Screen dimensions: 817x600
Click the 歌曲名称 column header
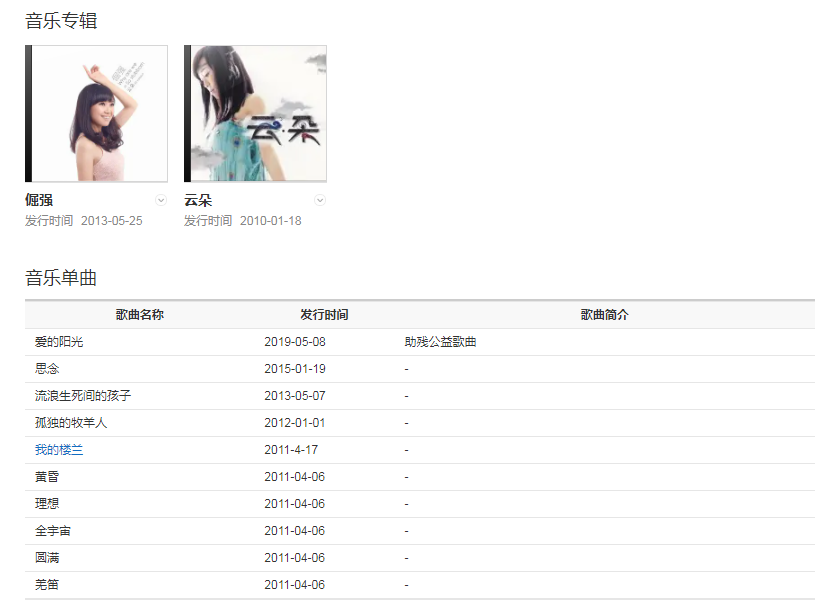[x=140, y=315]
